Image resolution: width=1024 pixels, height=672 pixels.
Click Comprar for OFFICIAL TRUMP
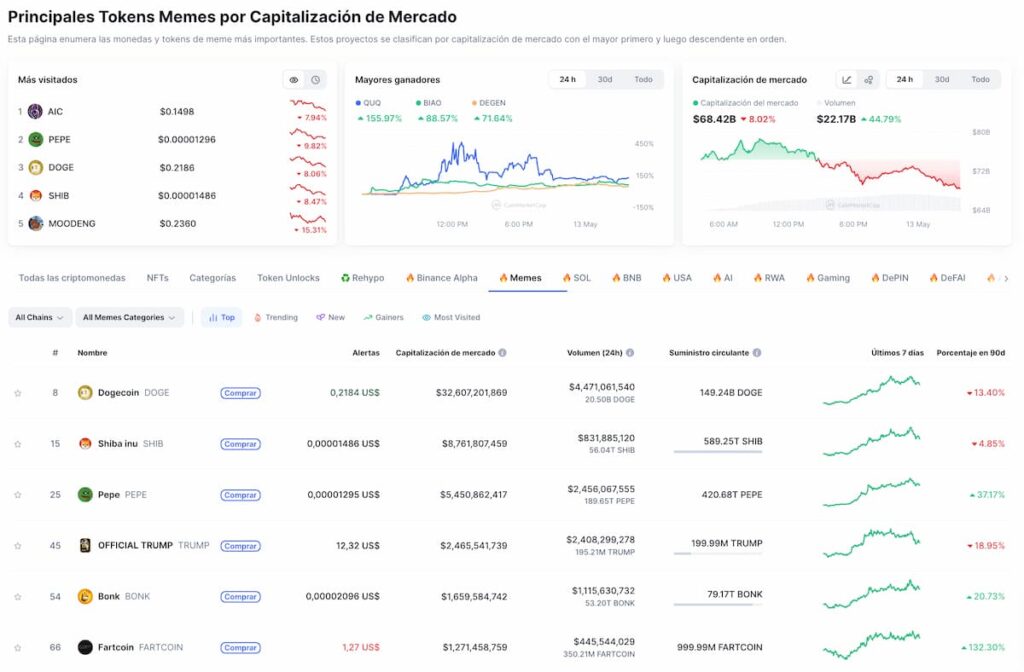pyautogui.click(x=240, y=546)
